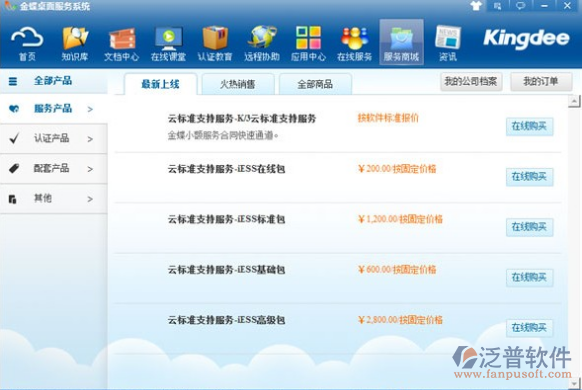Open the 应用中心 app center icon
Screen dimensions: 582x390
[x=308, y=43]
